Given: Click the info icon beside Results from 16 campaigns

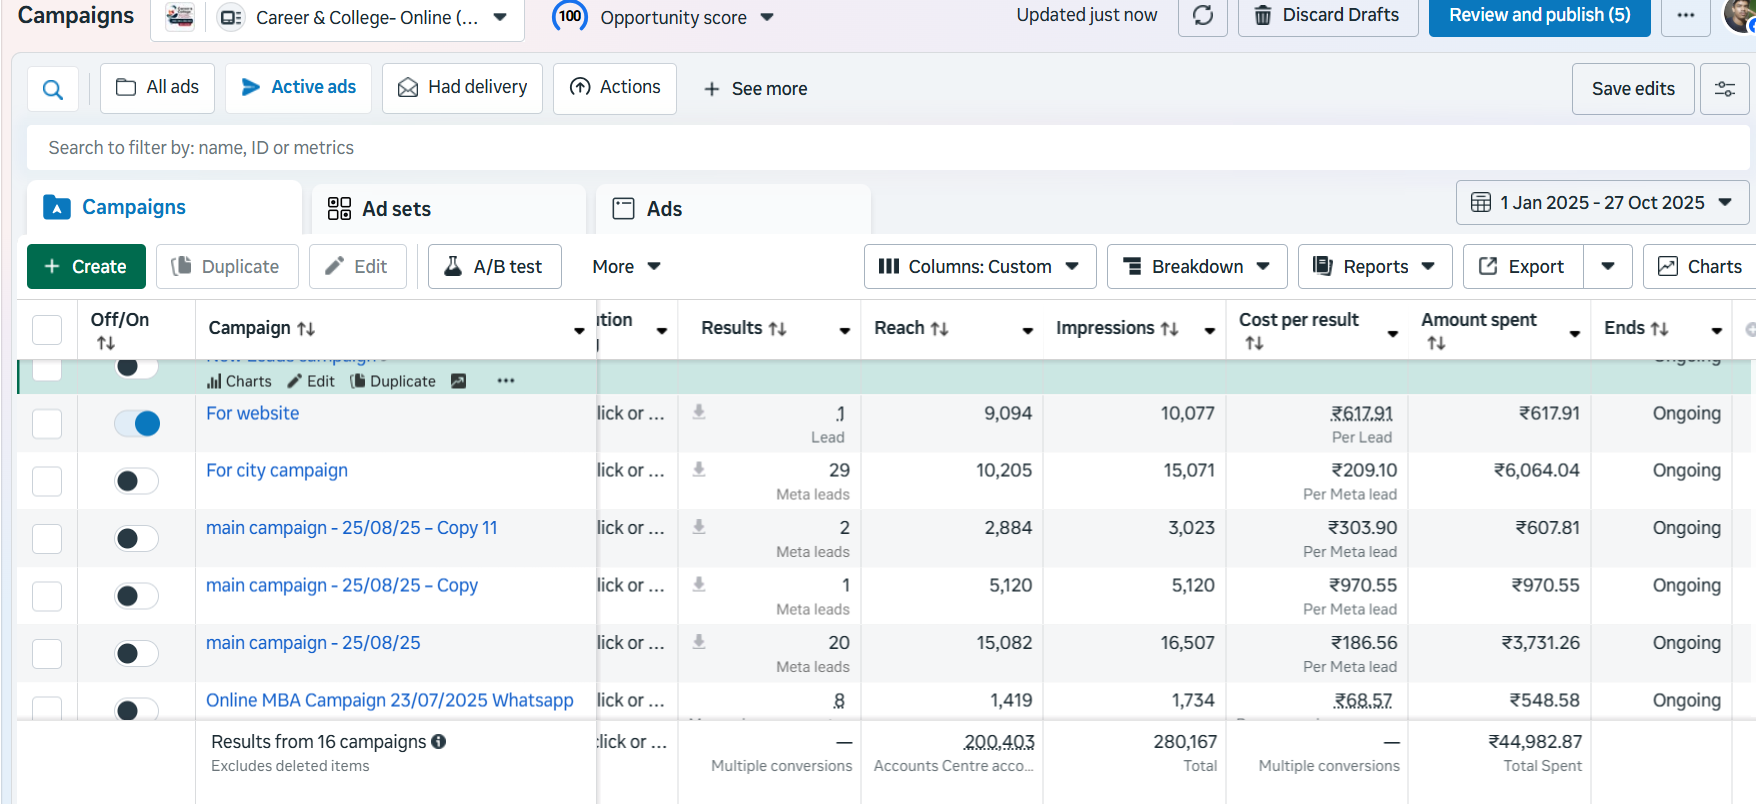Looking at the screenshot, I should pyautogui.click(x=439, y=742).
